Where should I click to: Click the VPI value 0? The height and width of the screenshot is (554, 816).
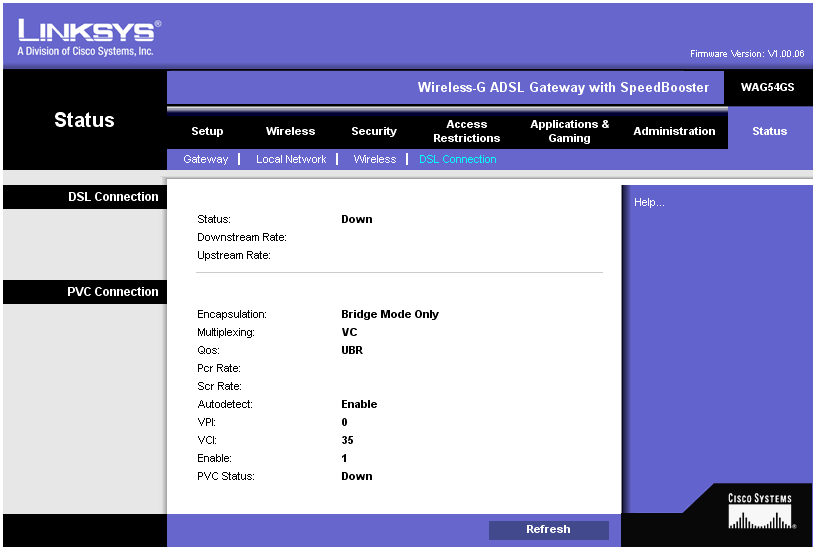(344, 422)
